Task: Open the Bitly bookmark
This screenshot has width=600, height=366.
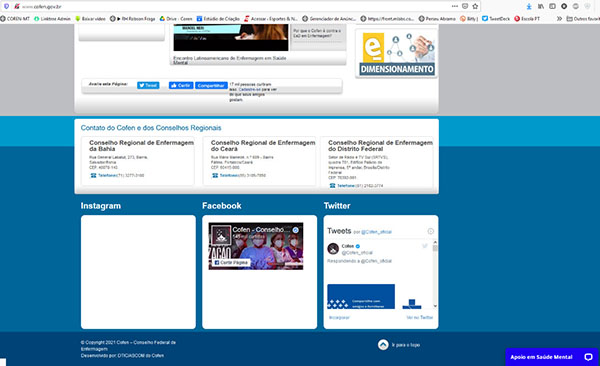Action: [469, 18]
